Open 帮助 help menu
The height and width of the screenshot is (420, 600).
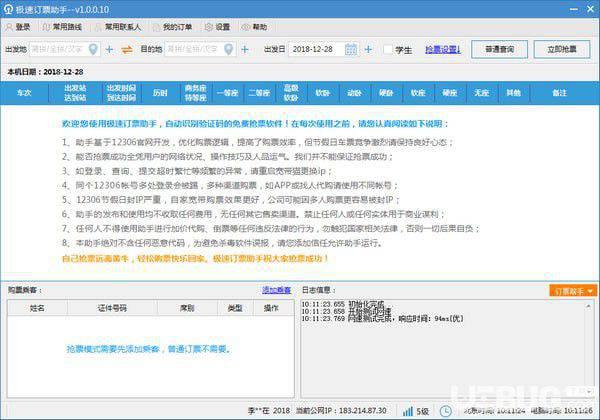[x=254, y=27]
